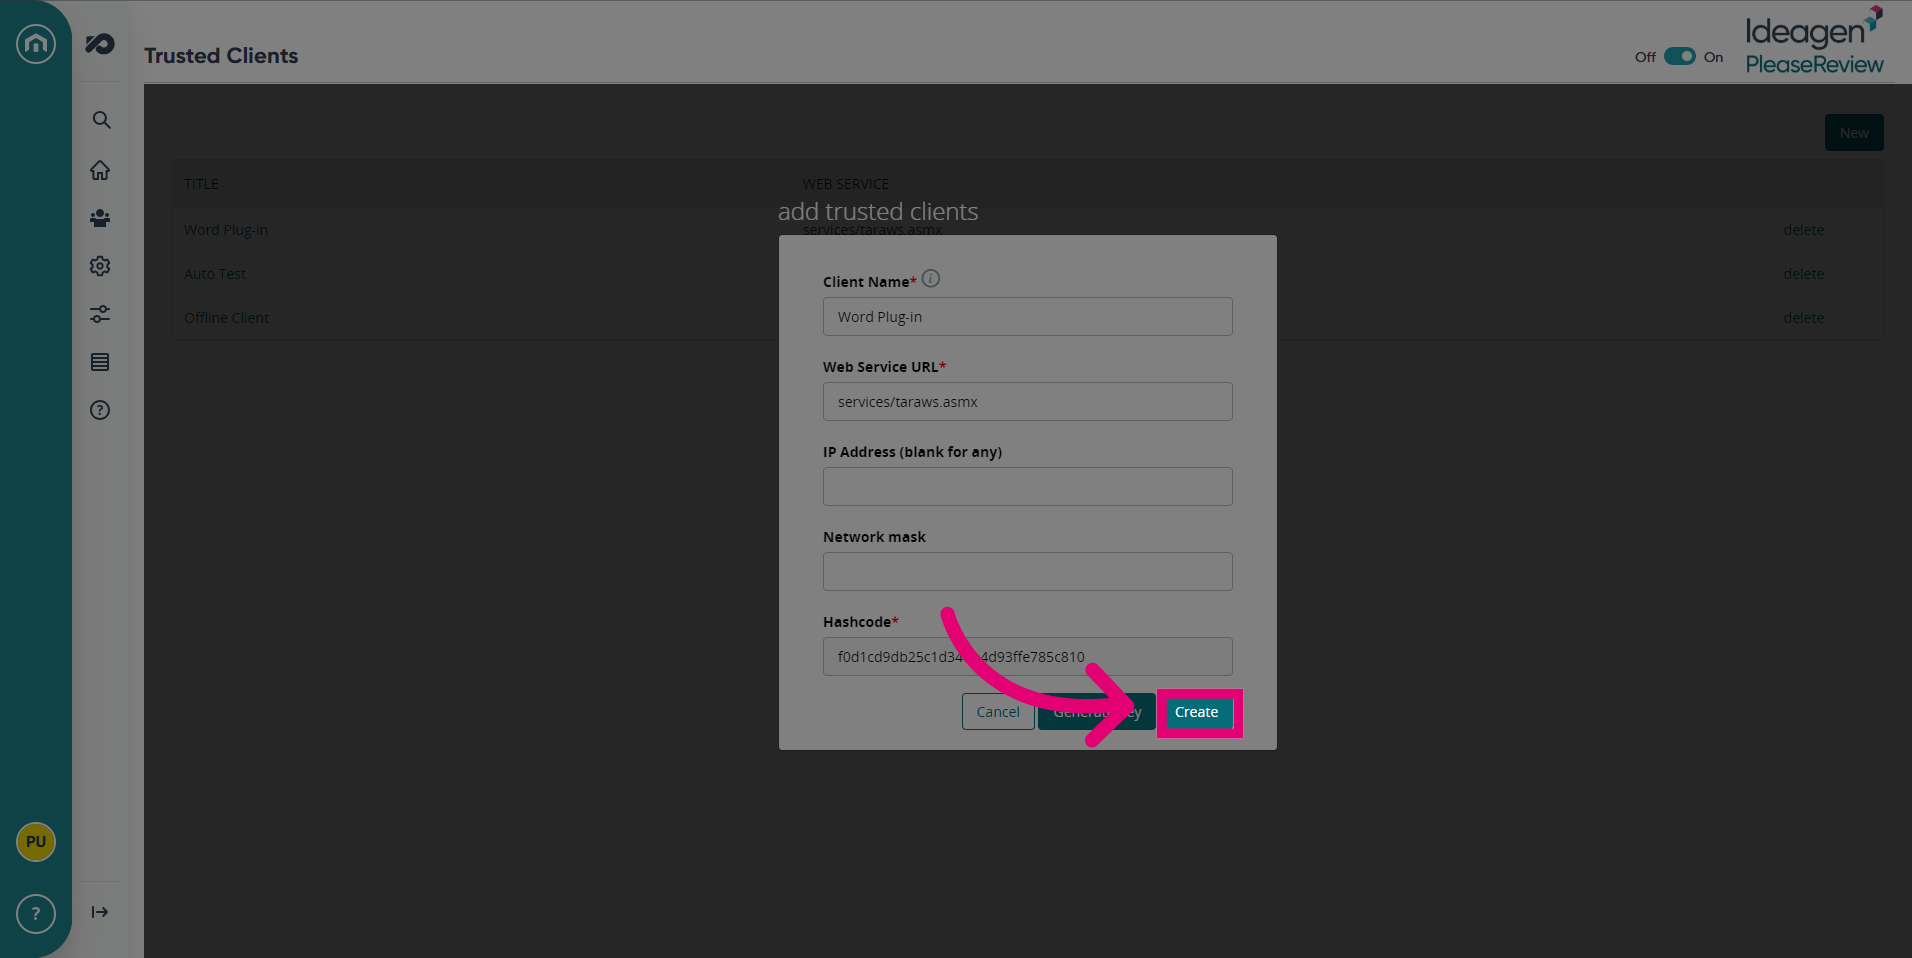
Task: Delete the Auto Test client
Action: [1803, 274]
